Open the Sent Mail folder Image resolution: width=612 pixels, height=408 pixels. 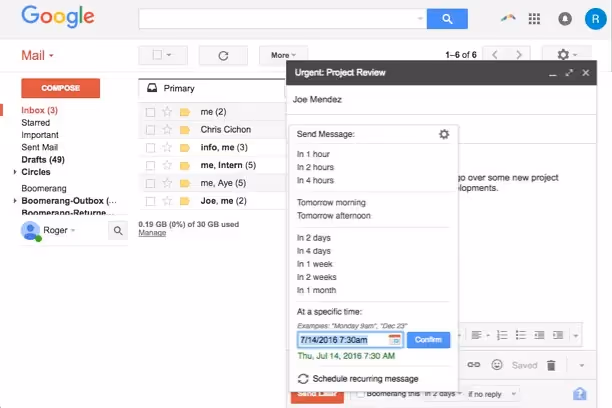(x=39, y=148)
